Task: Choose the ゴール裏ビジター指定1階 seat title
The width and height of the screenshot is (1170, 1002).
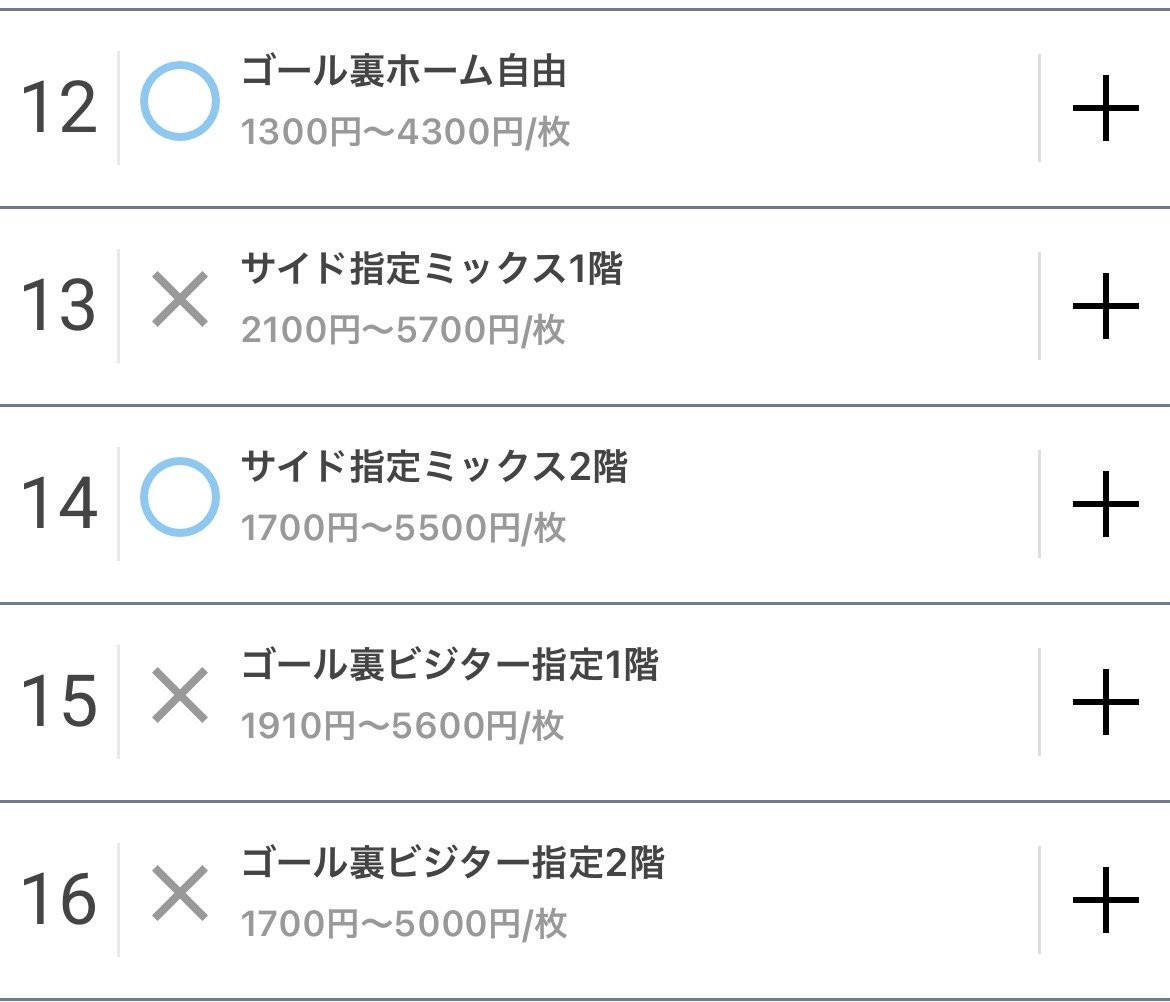Action: [x=450, y=665]
